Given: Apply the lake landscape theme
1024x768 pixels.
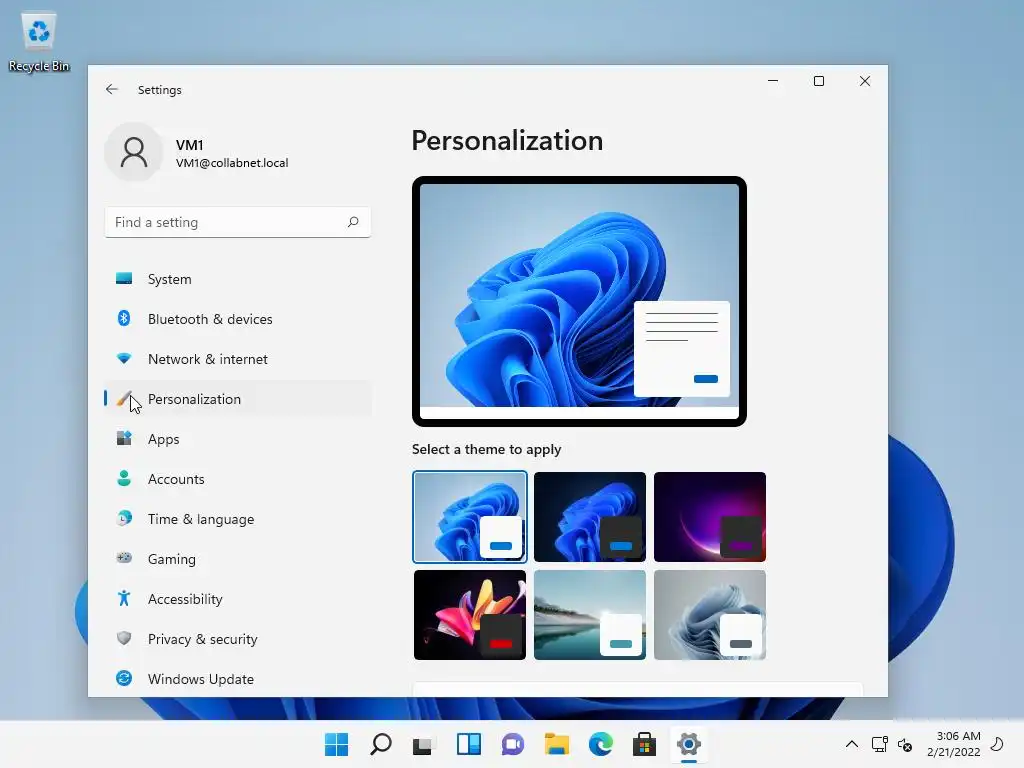Looking at the screenshot, I should pyautogui.click(x=590, y=615).
